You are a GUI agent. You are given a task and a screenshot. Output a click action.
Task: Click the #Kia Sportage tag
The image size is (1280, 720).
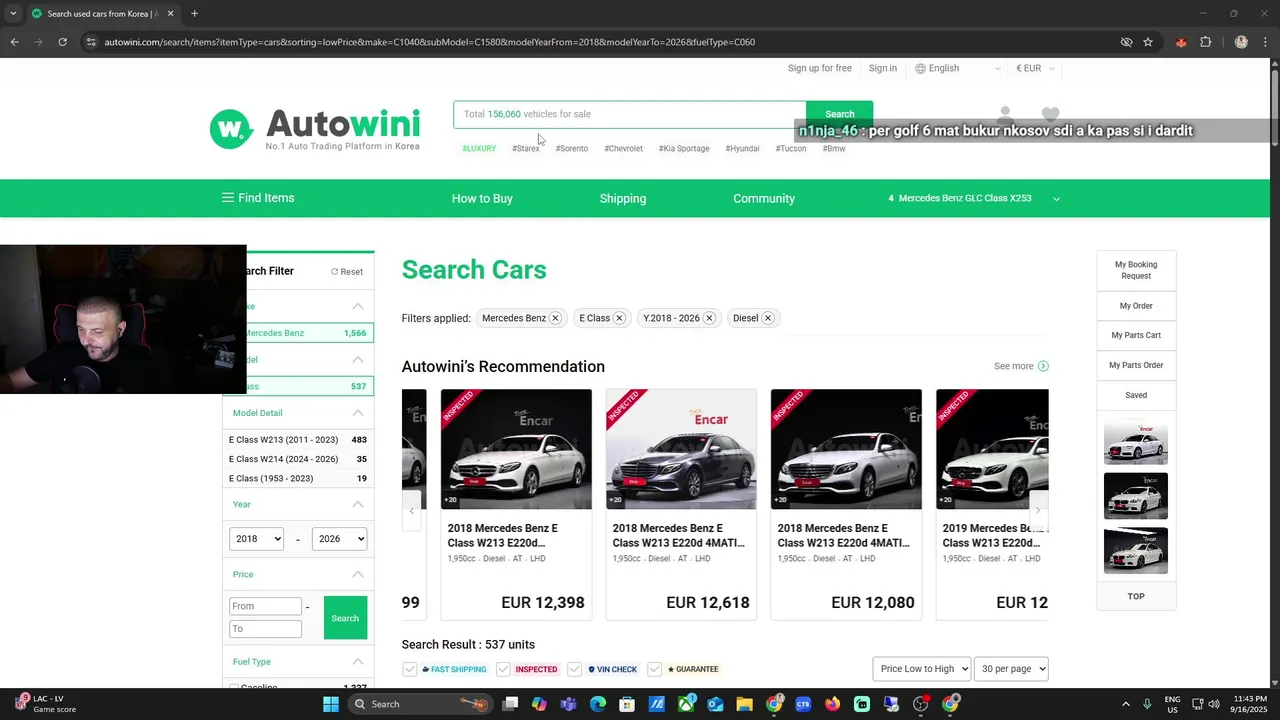(x=684, y=148)
